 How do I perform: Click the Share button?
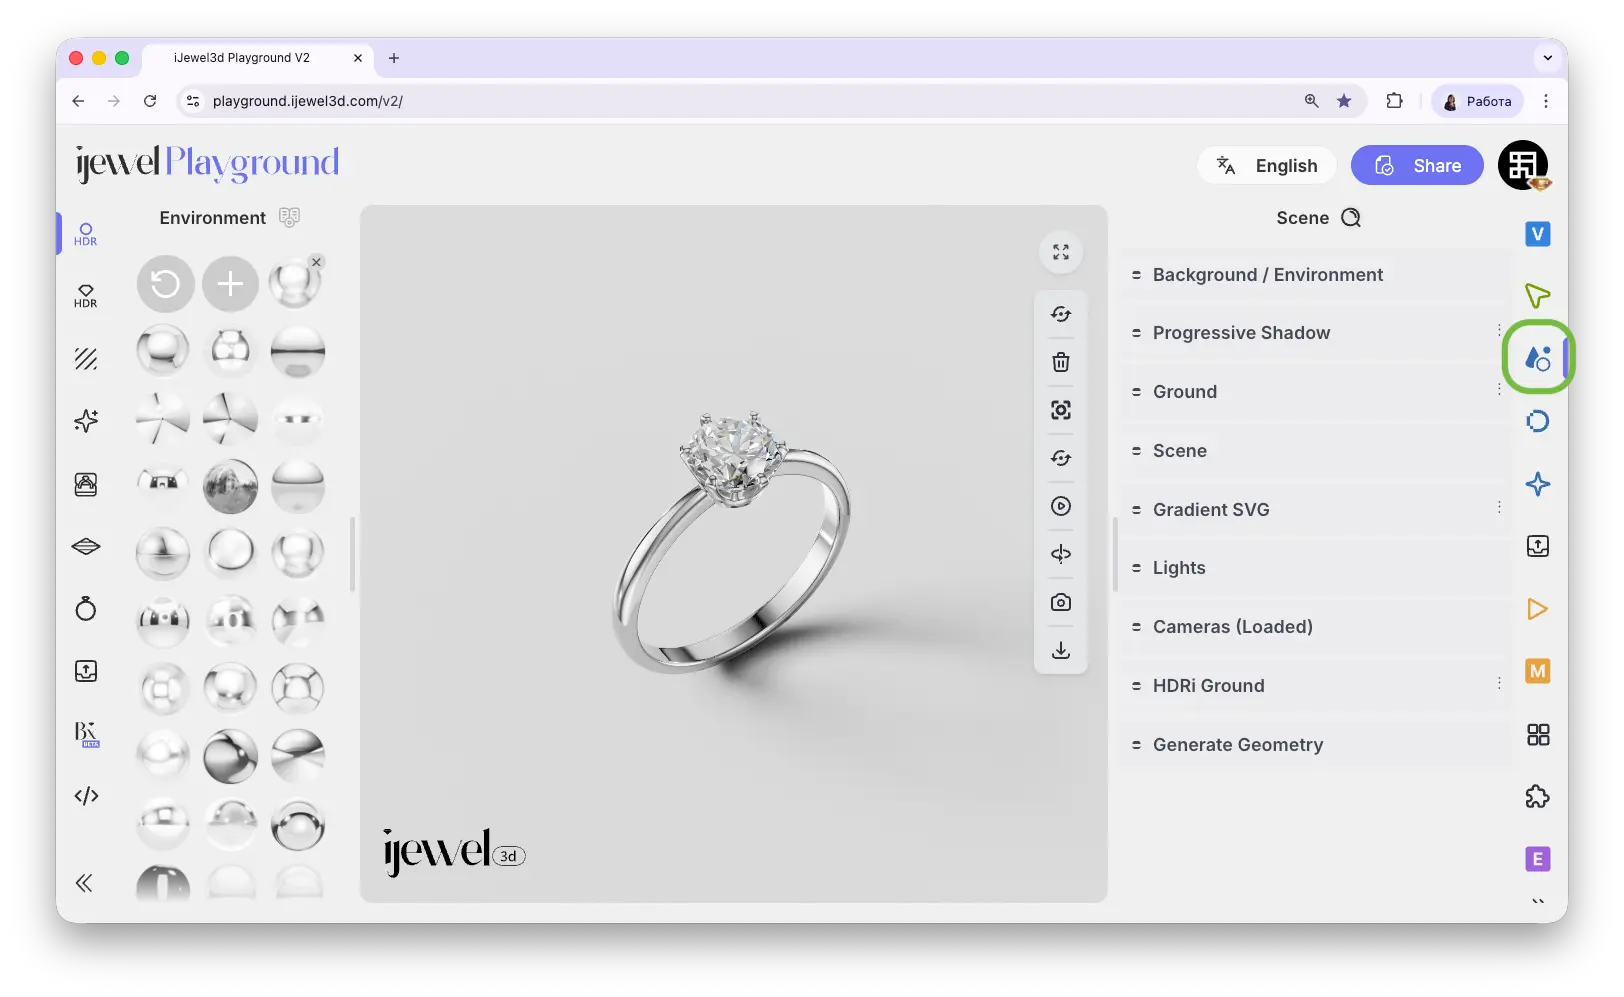[x=1417, y=166]
